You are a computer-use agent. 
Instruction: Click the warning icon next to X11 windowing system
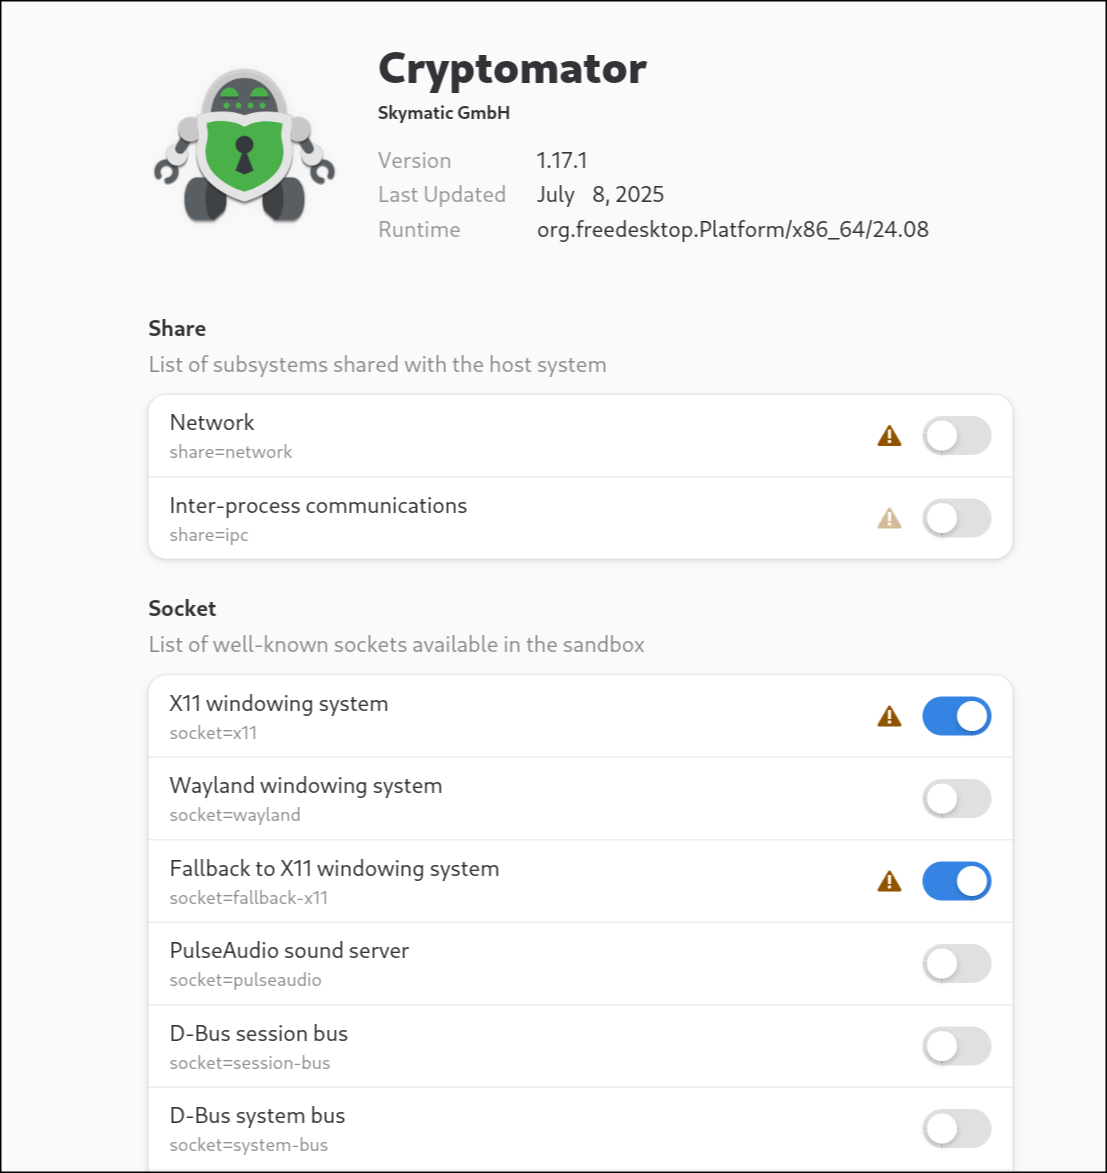889,717
